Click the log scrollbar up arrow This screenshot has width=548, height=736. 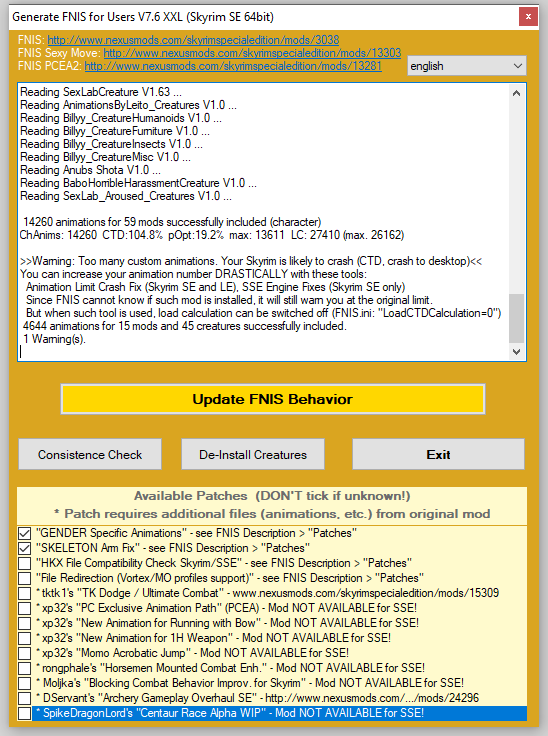coord(517,93)
